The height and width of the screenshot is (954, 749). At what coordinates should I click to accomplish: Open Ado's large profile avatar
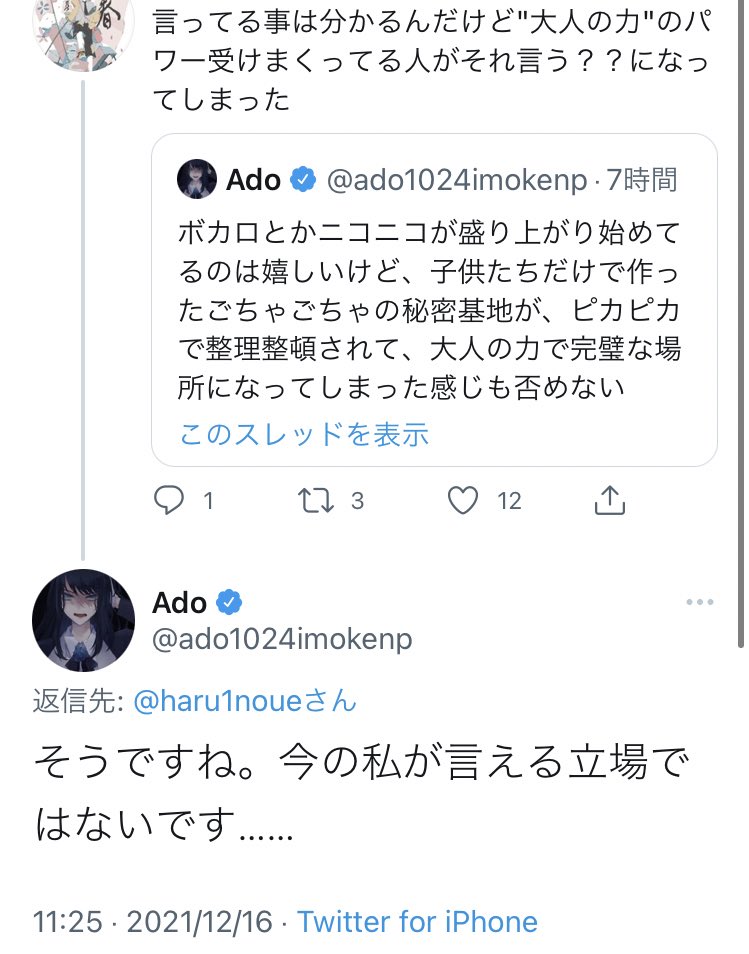(84, 621)
